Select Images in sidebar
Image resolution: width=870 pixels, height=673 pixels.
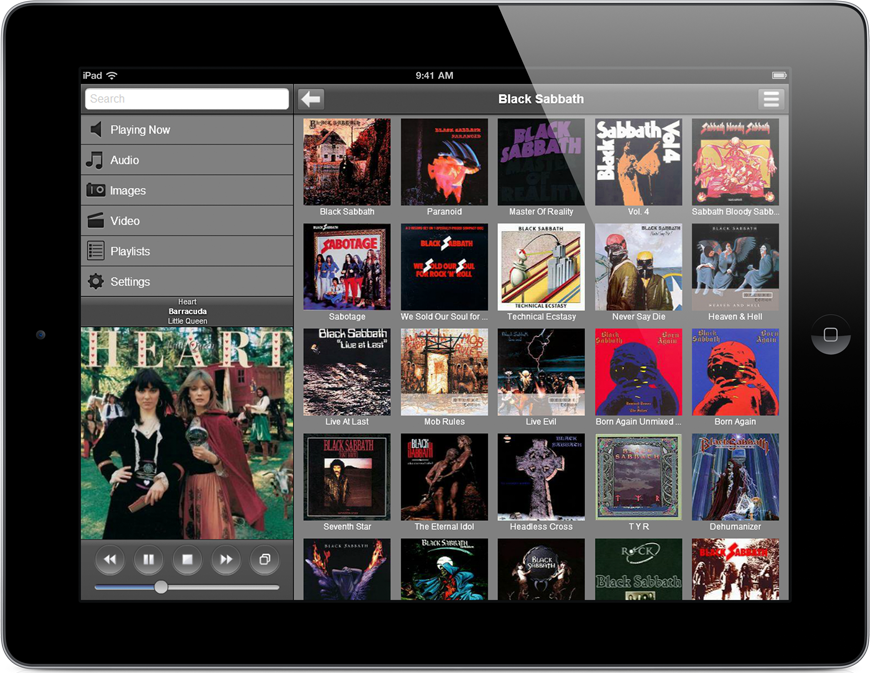187,190
